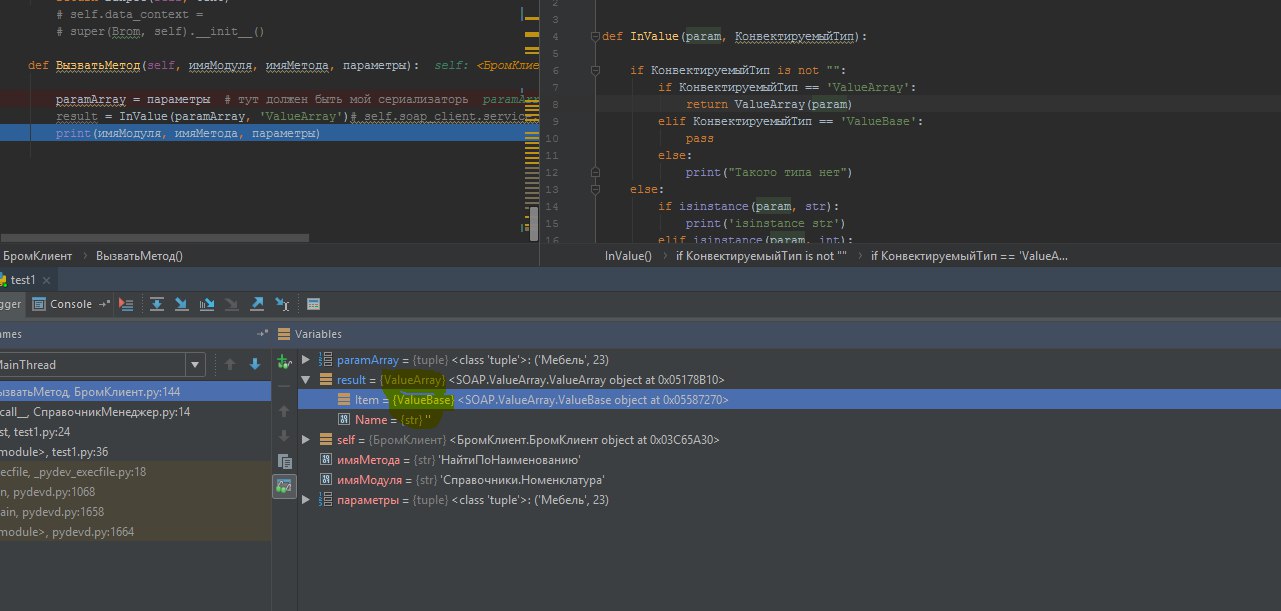
Task: Click the Step Out arrow icon
Action: tap(257, 304)
